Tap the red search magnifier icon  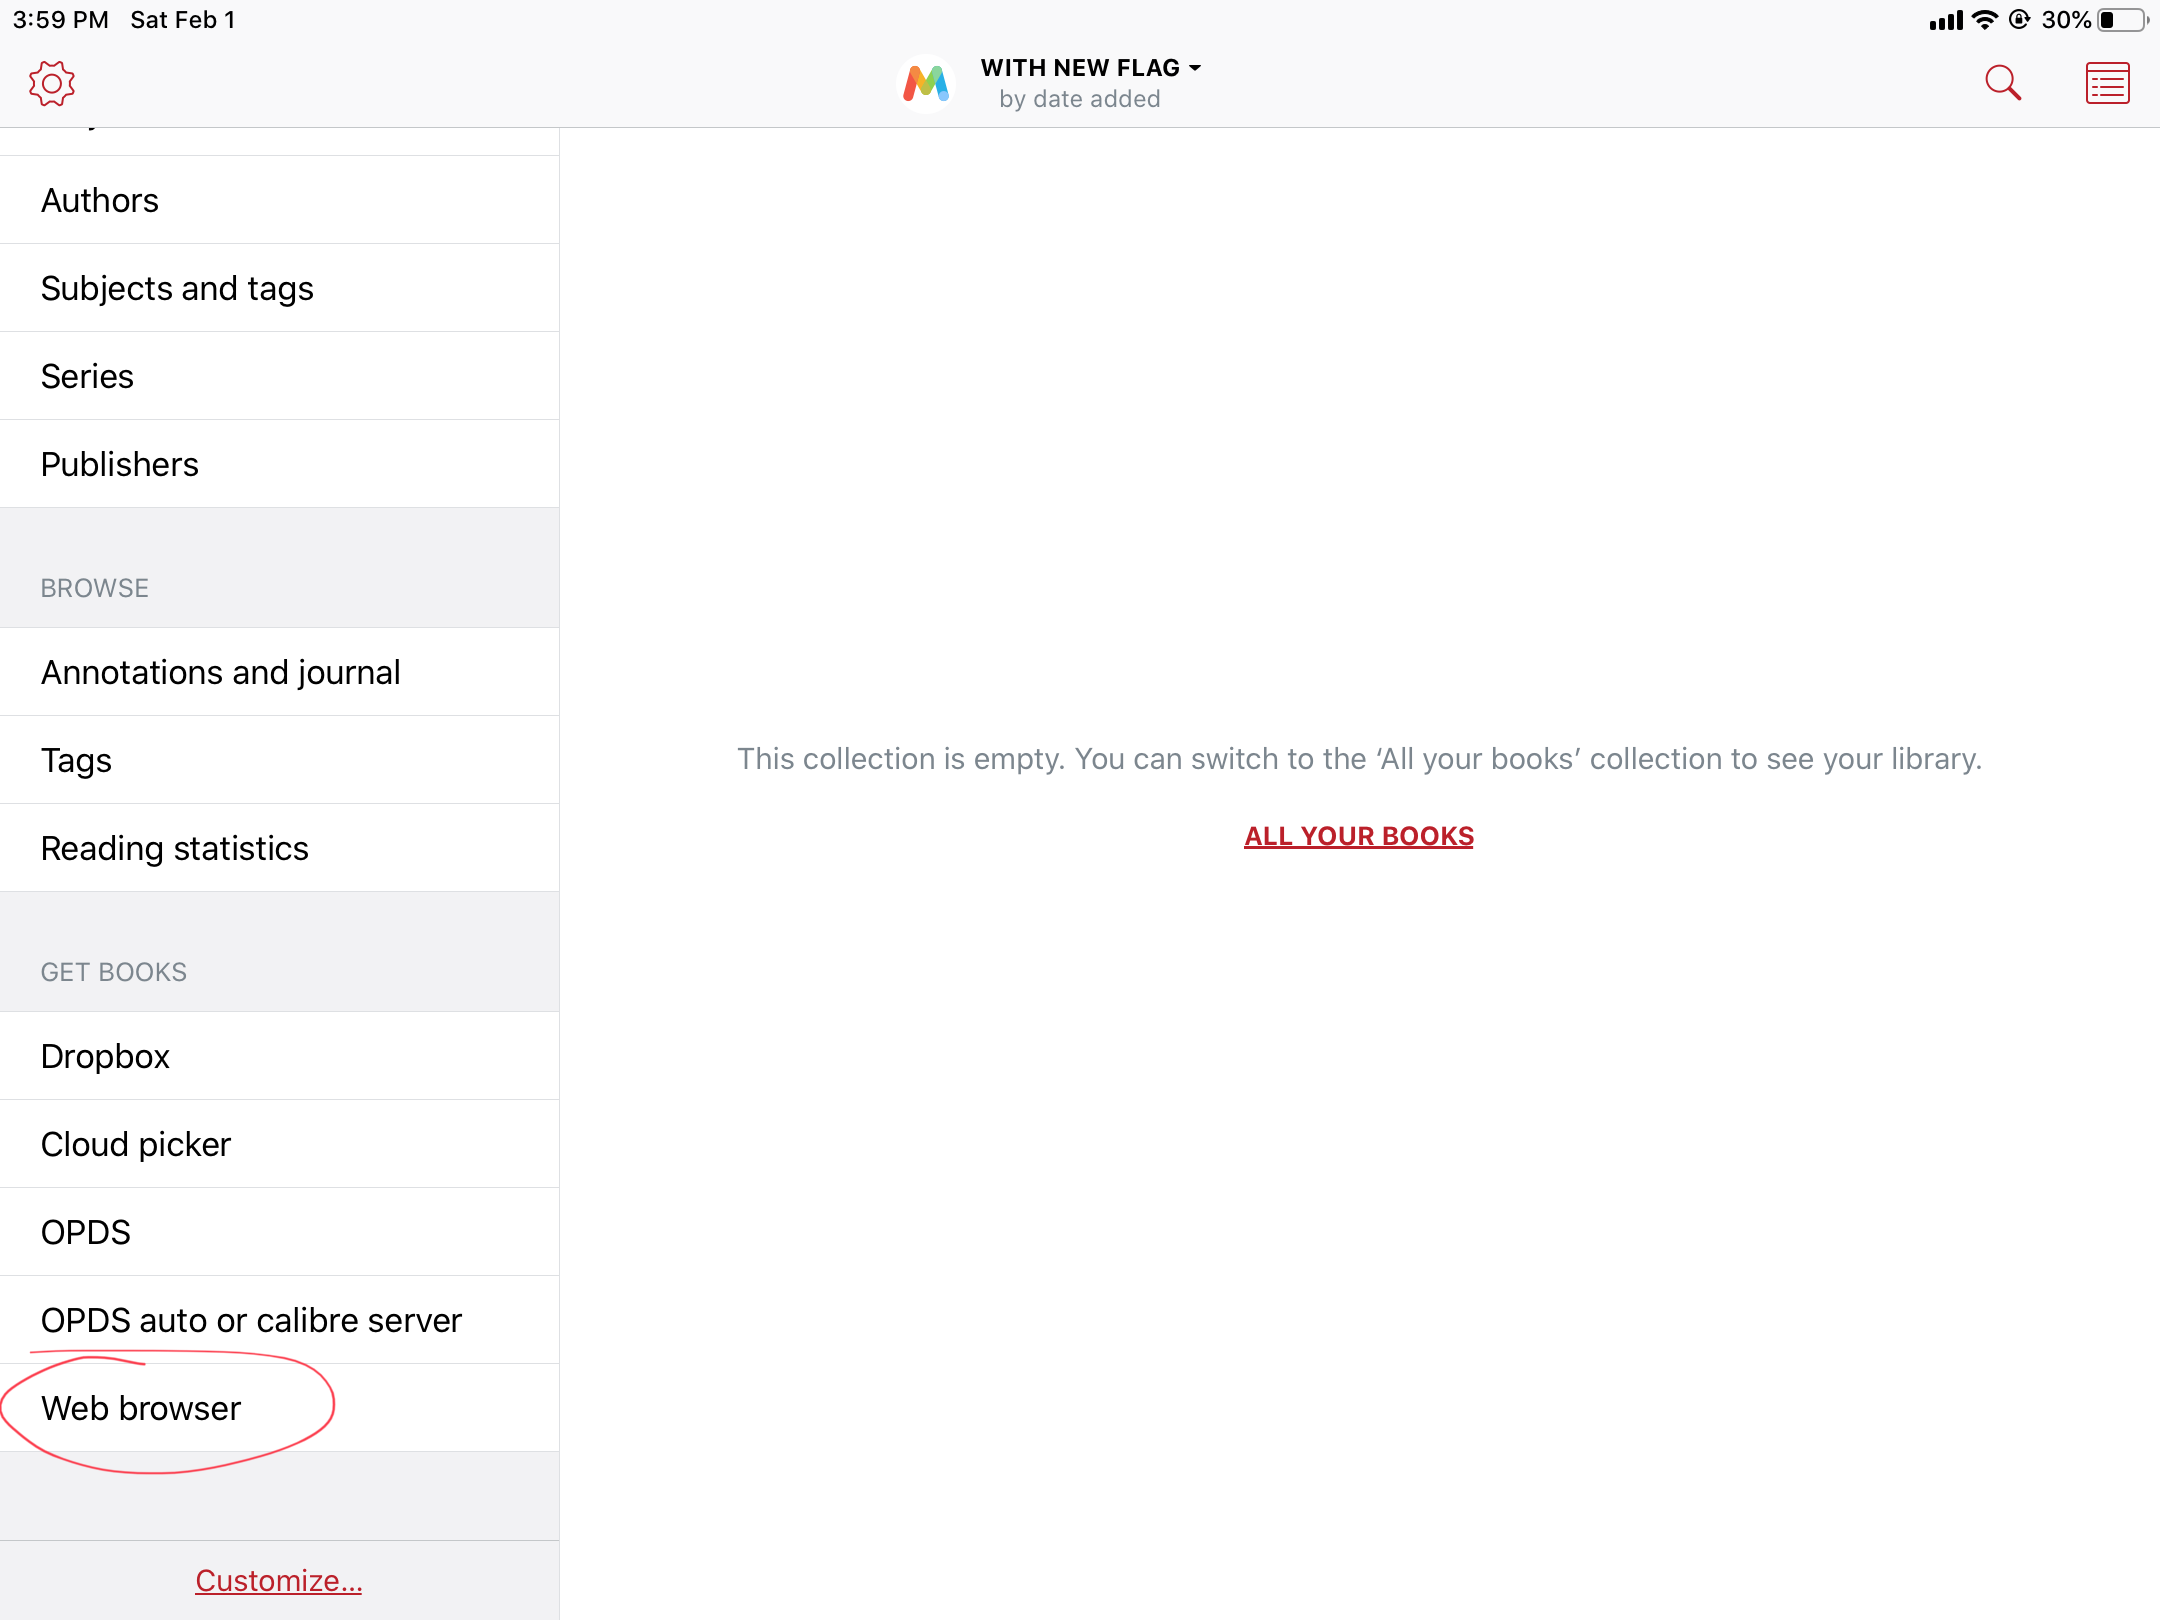(2002, 83)
